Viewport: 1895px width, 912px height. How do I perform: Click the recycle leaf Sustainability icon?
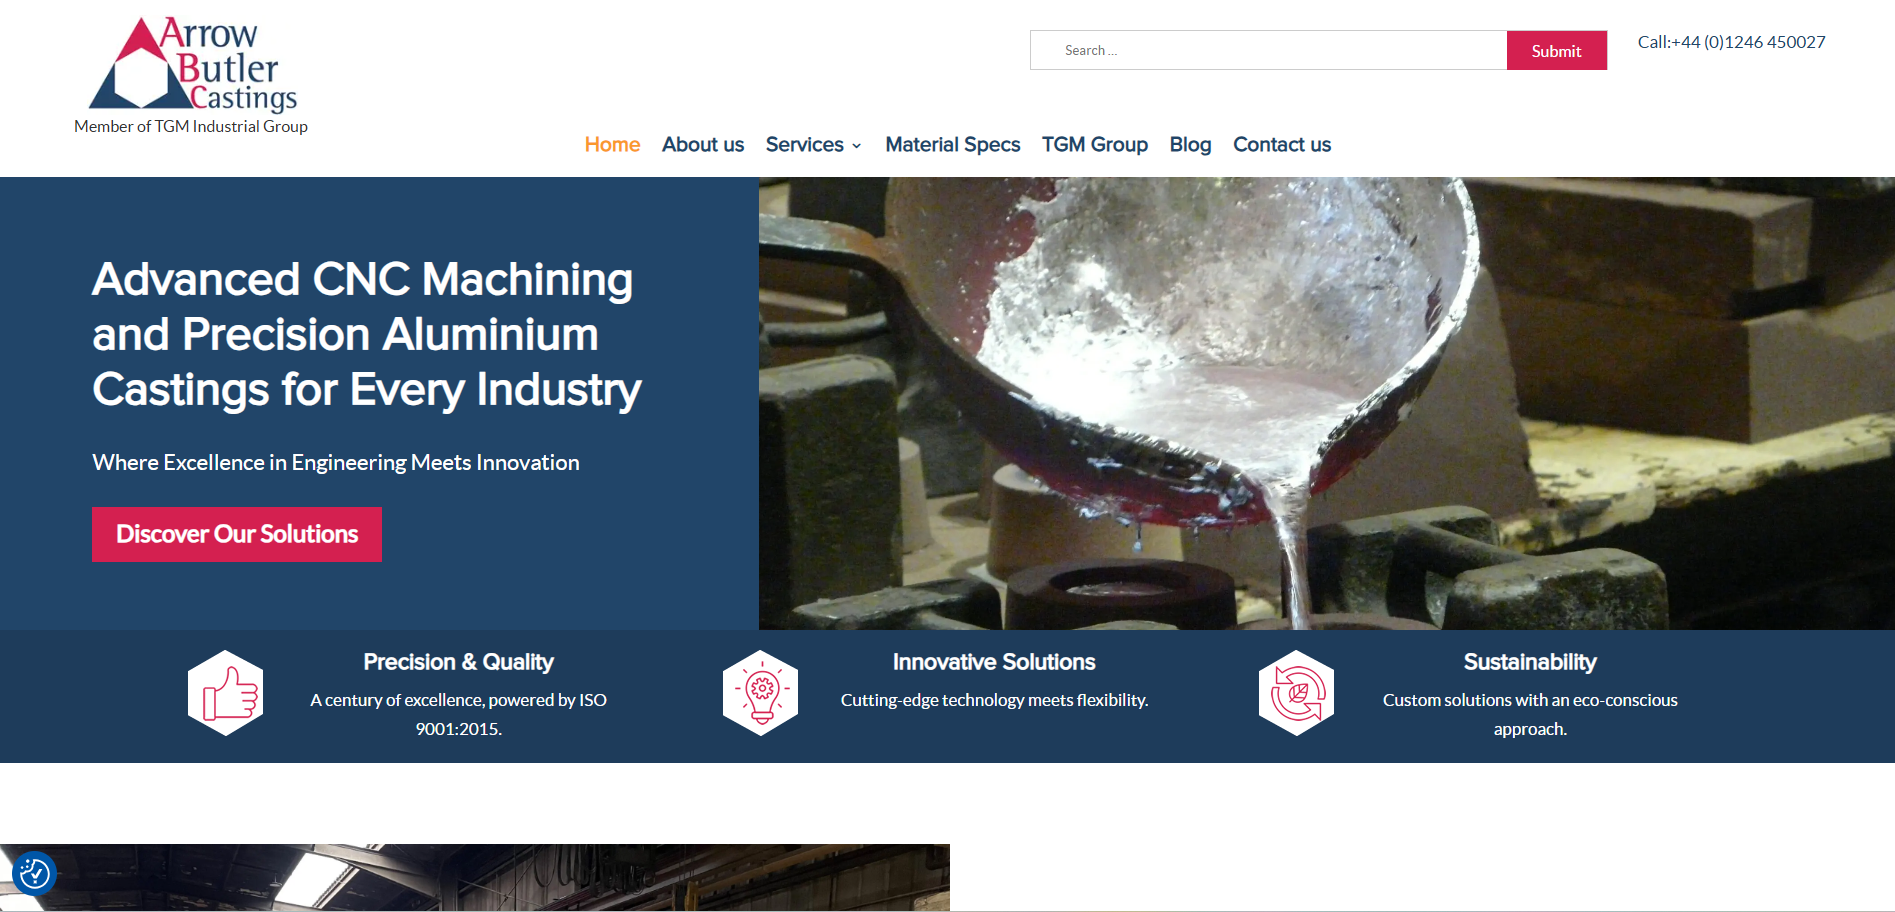click(x=1296, y=693)
